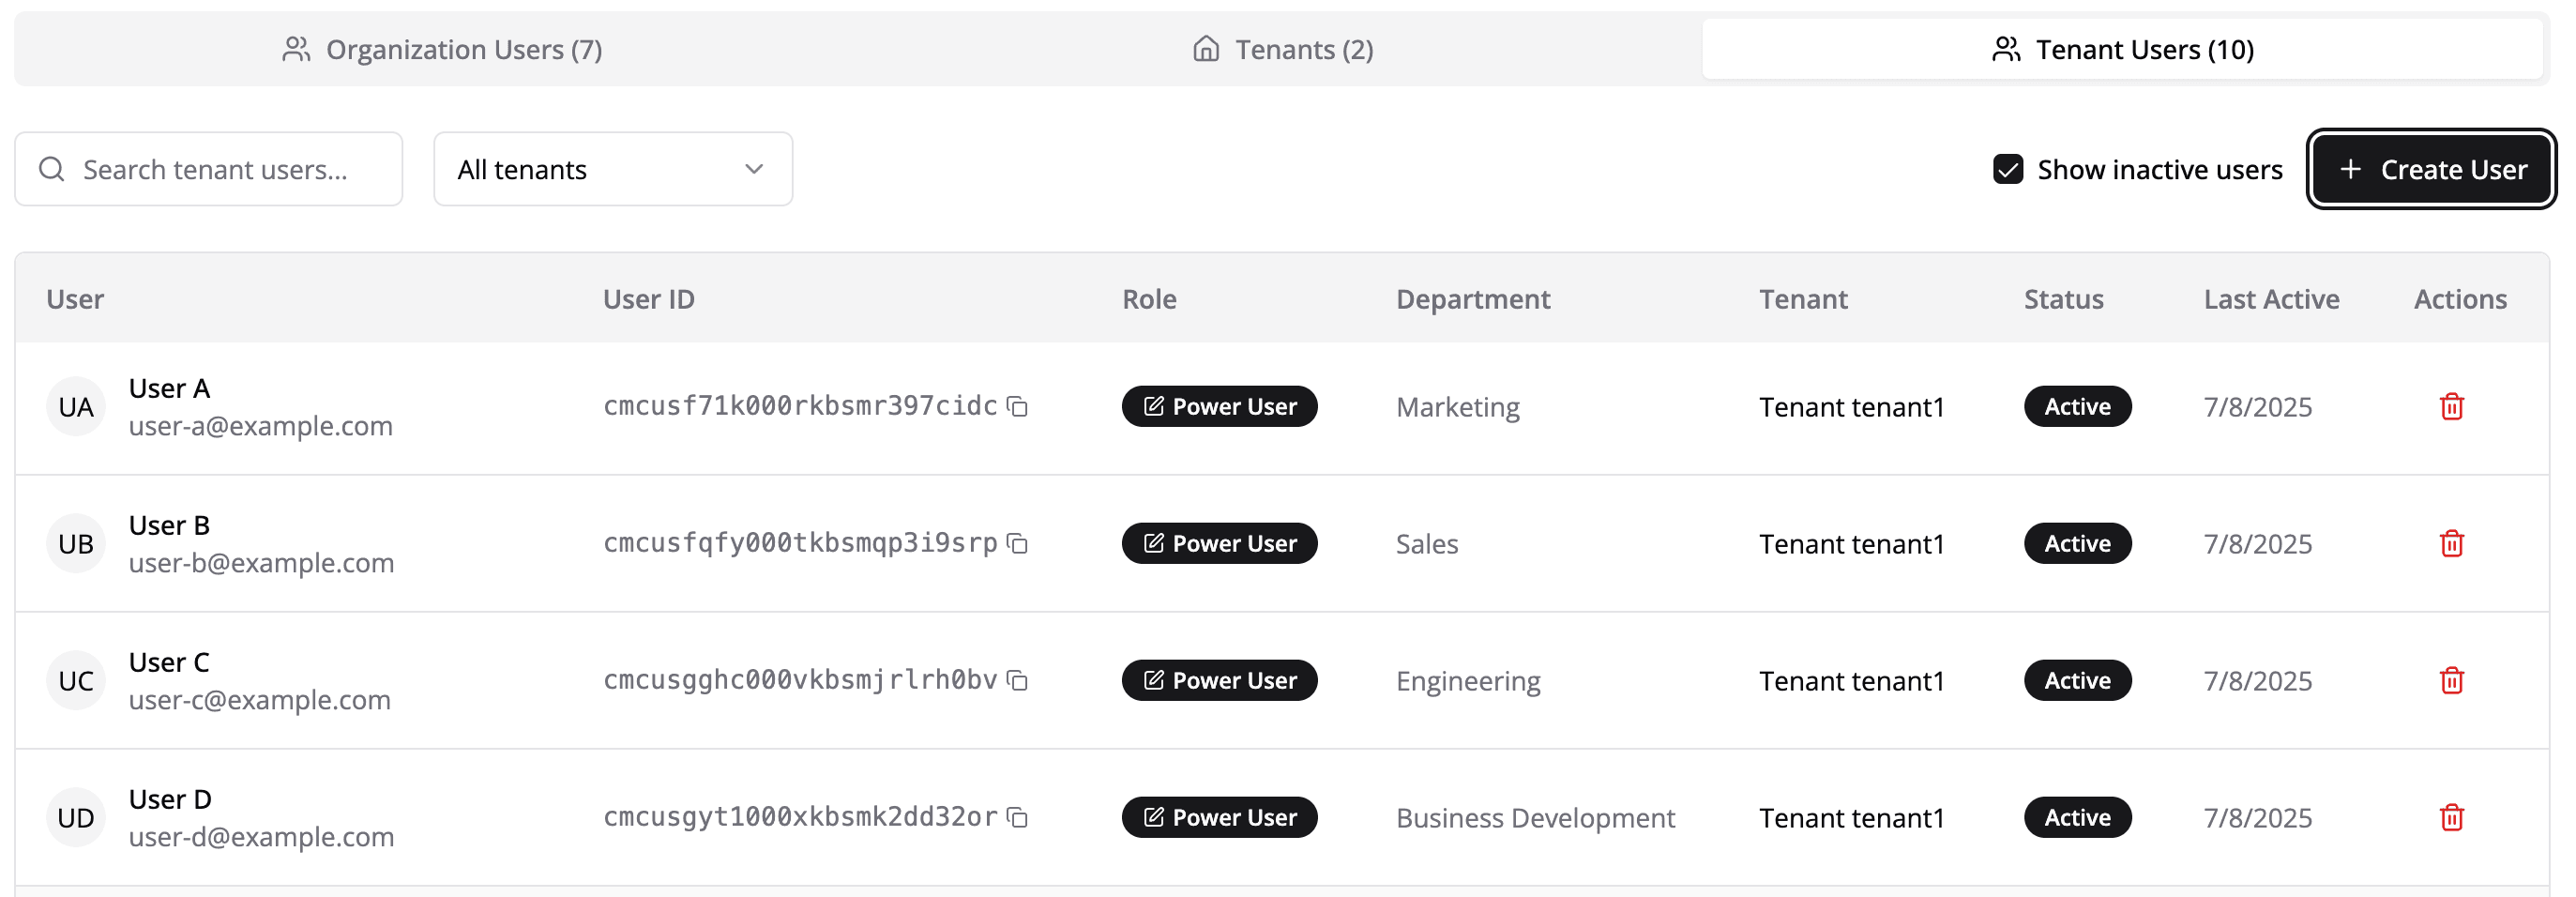Screen dimensions: 2576x897
Task: Select the Tenant Users tab
Action: (2125, 48)
